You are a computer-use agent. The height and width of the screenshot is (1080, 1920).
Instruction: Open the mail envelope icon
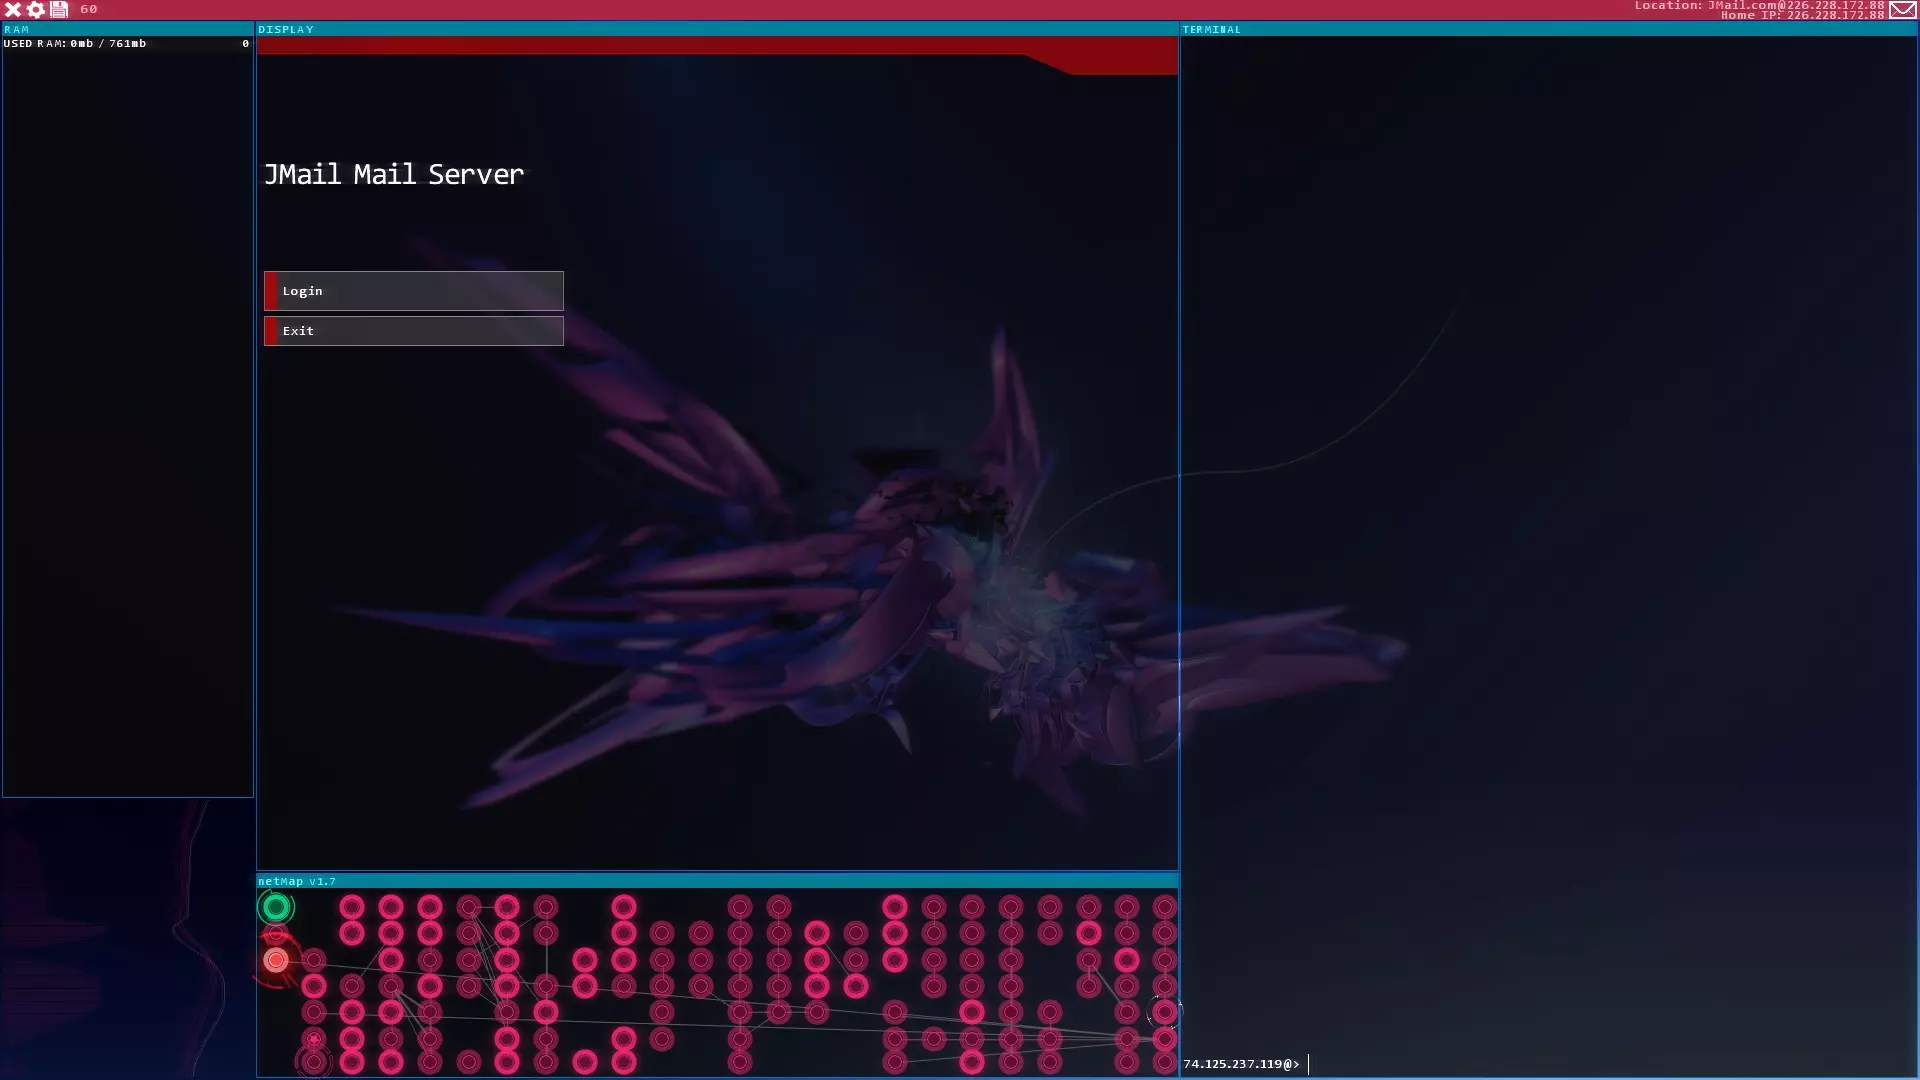pyautogui.click(x=1902, y=9)
